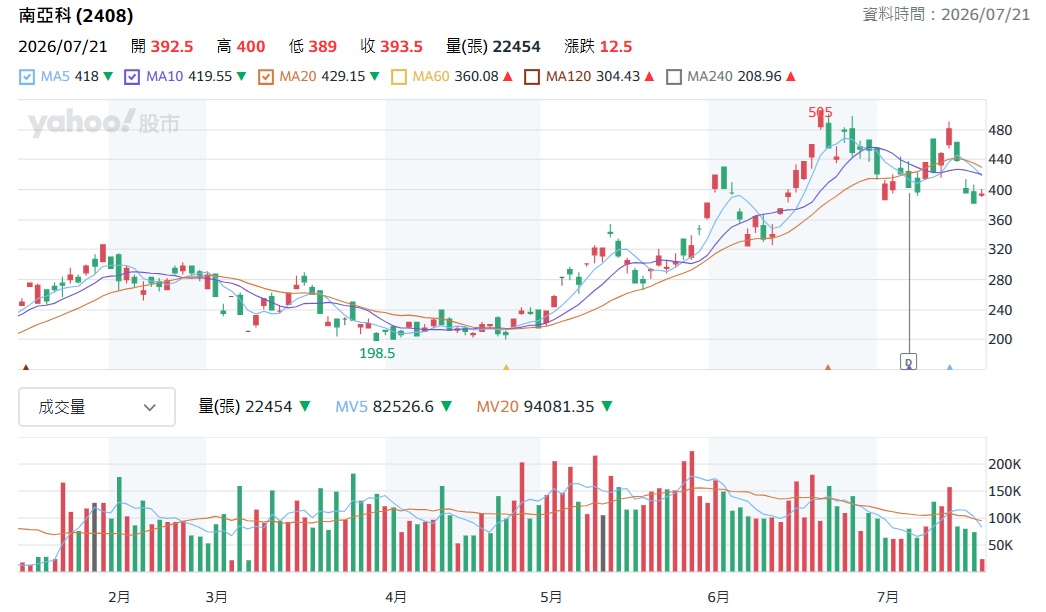
Task: Click the 100K volume axis label
Action: click(1005, 518)
